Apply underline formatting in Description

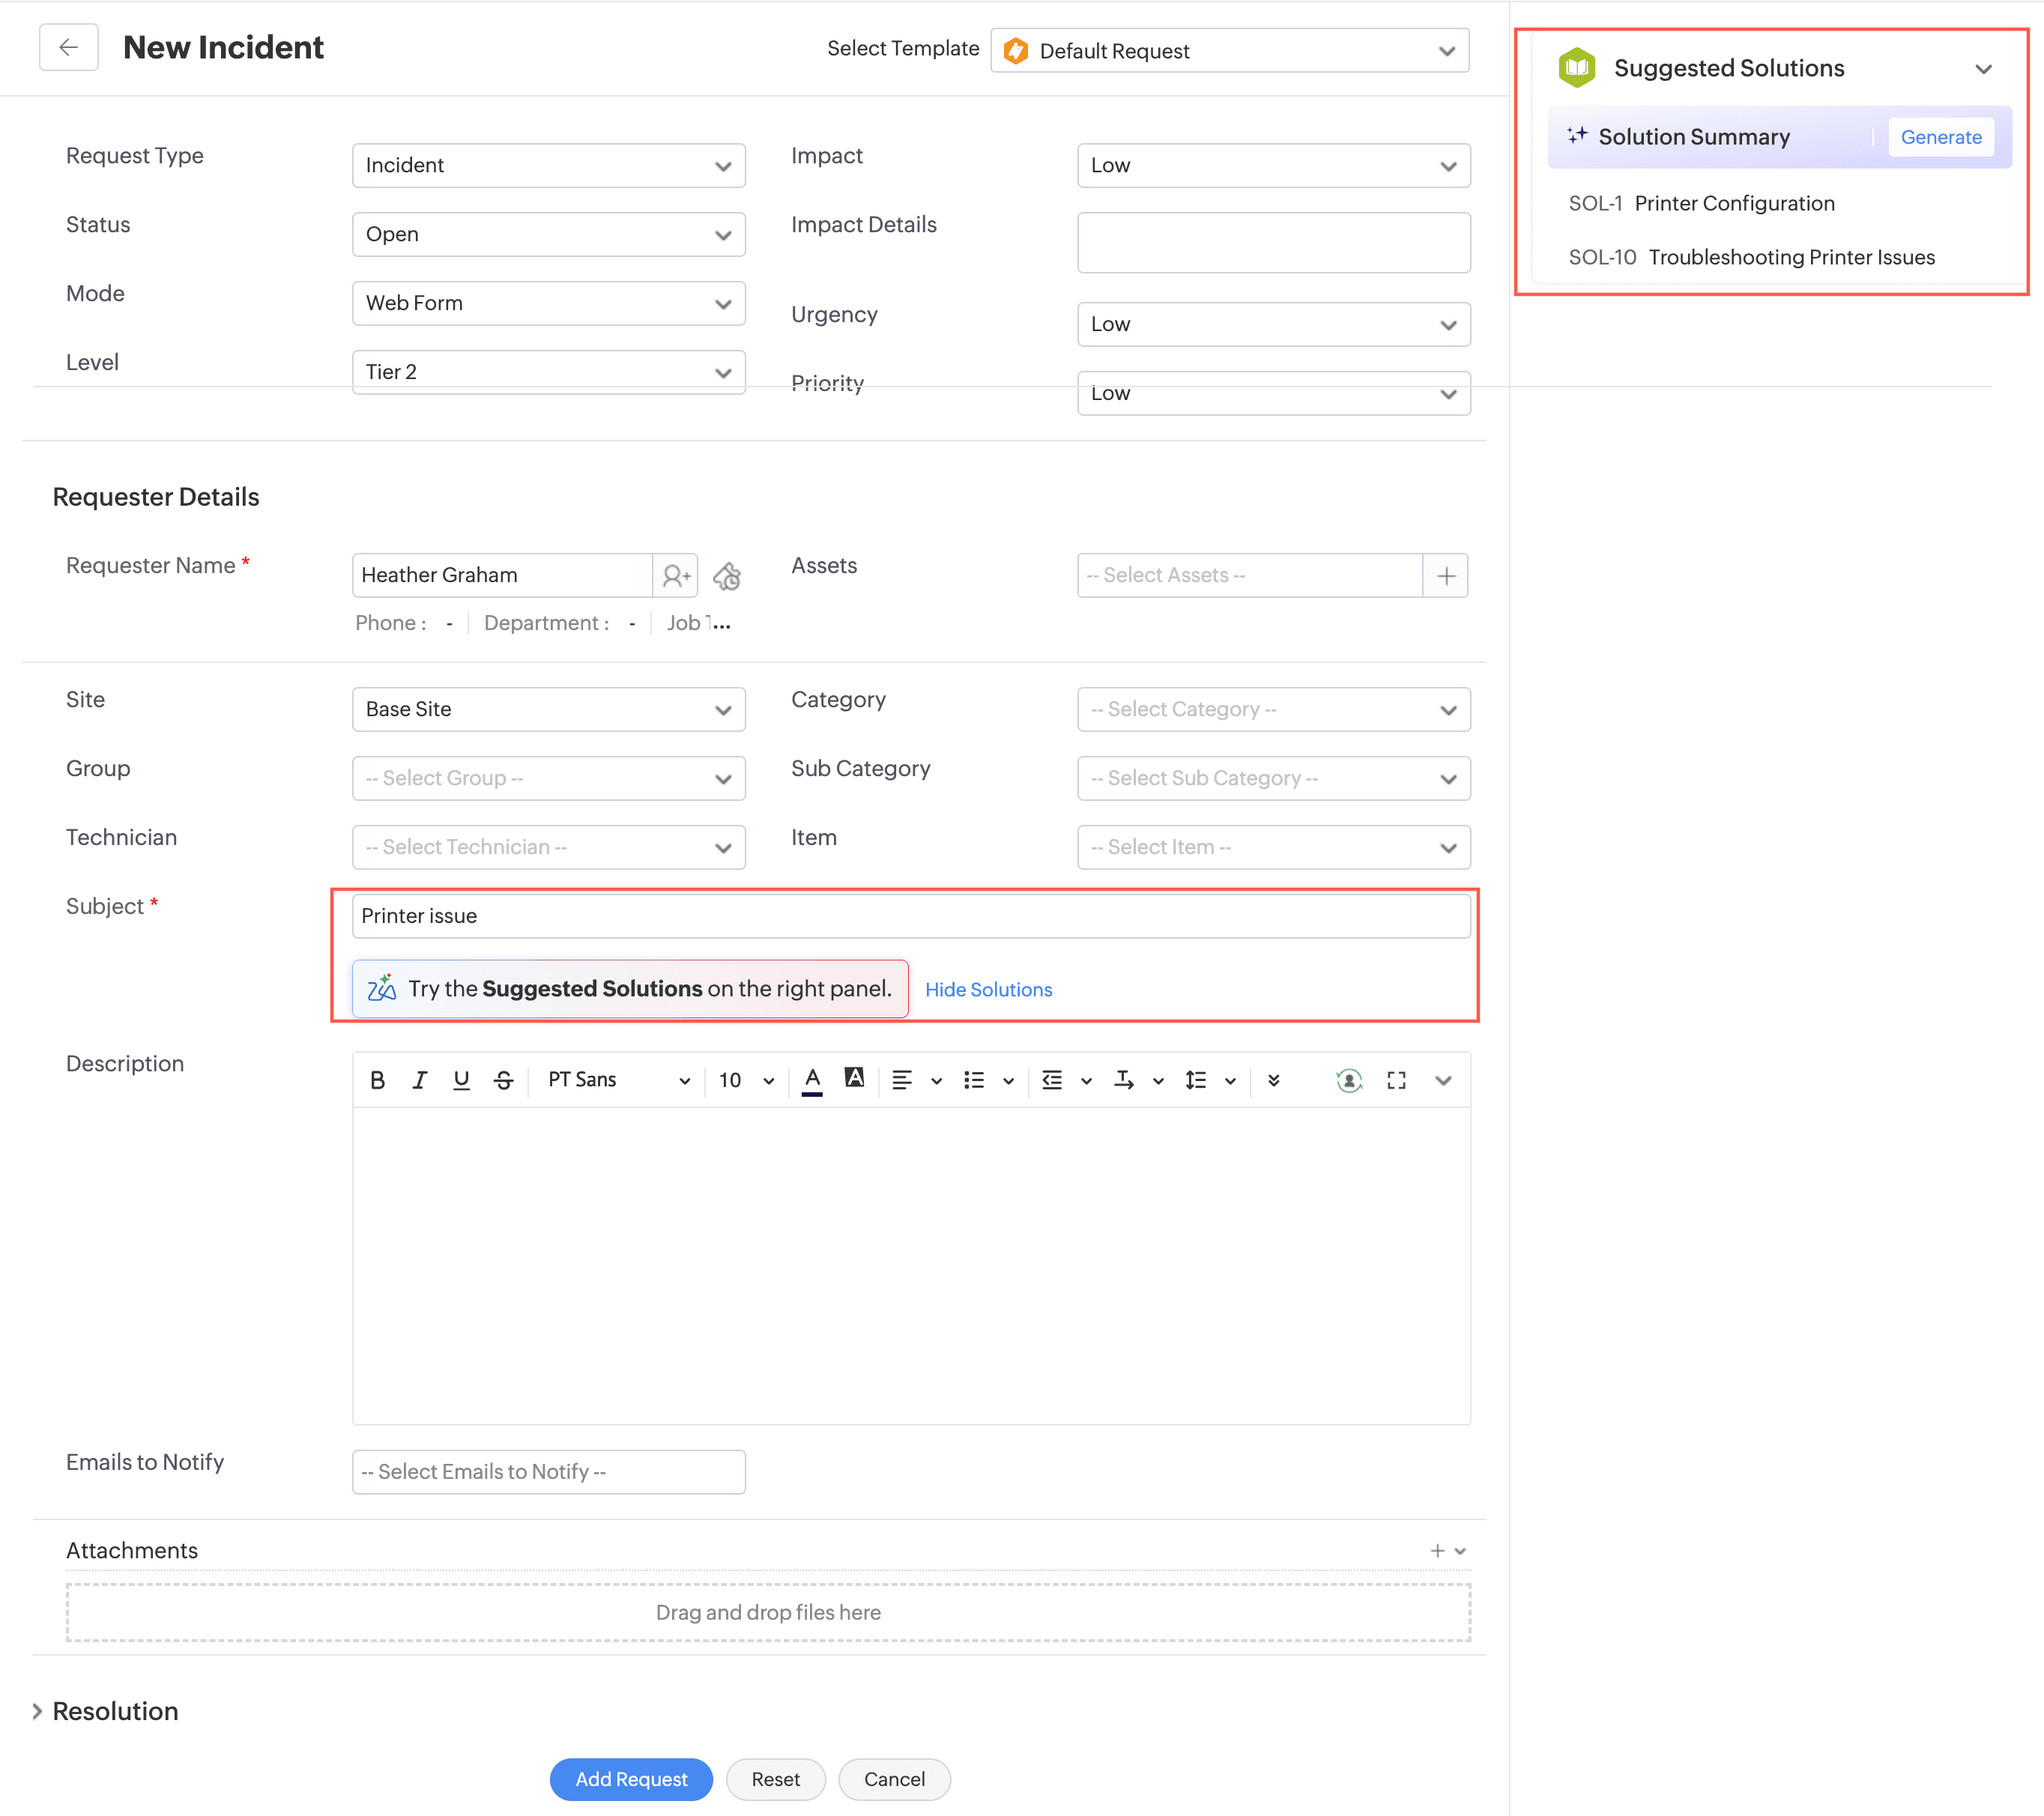click(x=461, y=1080)
